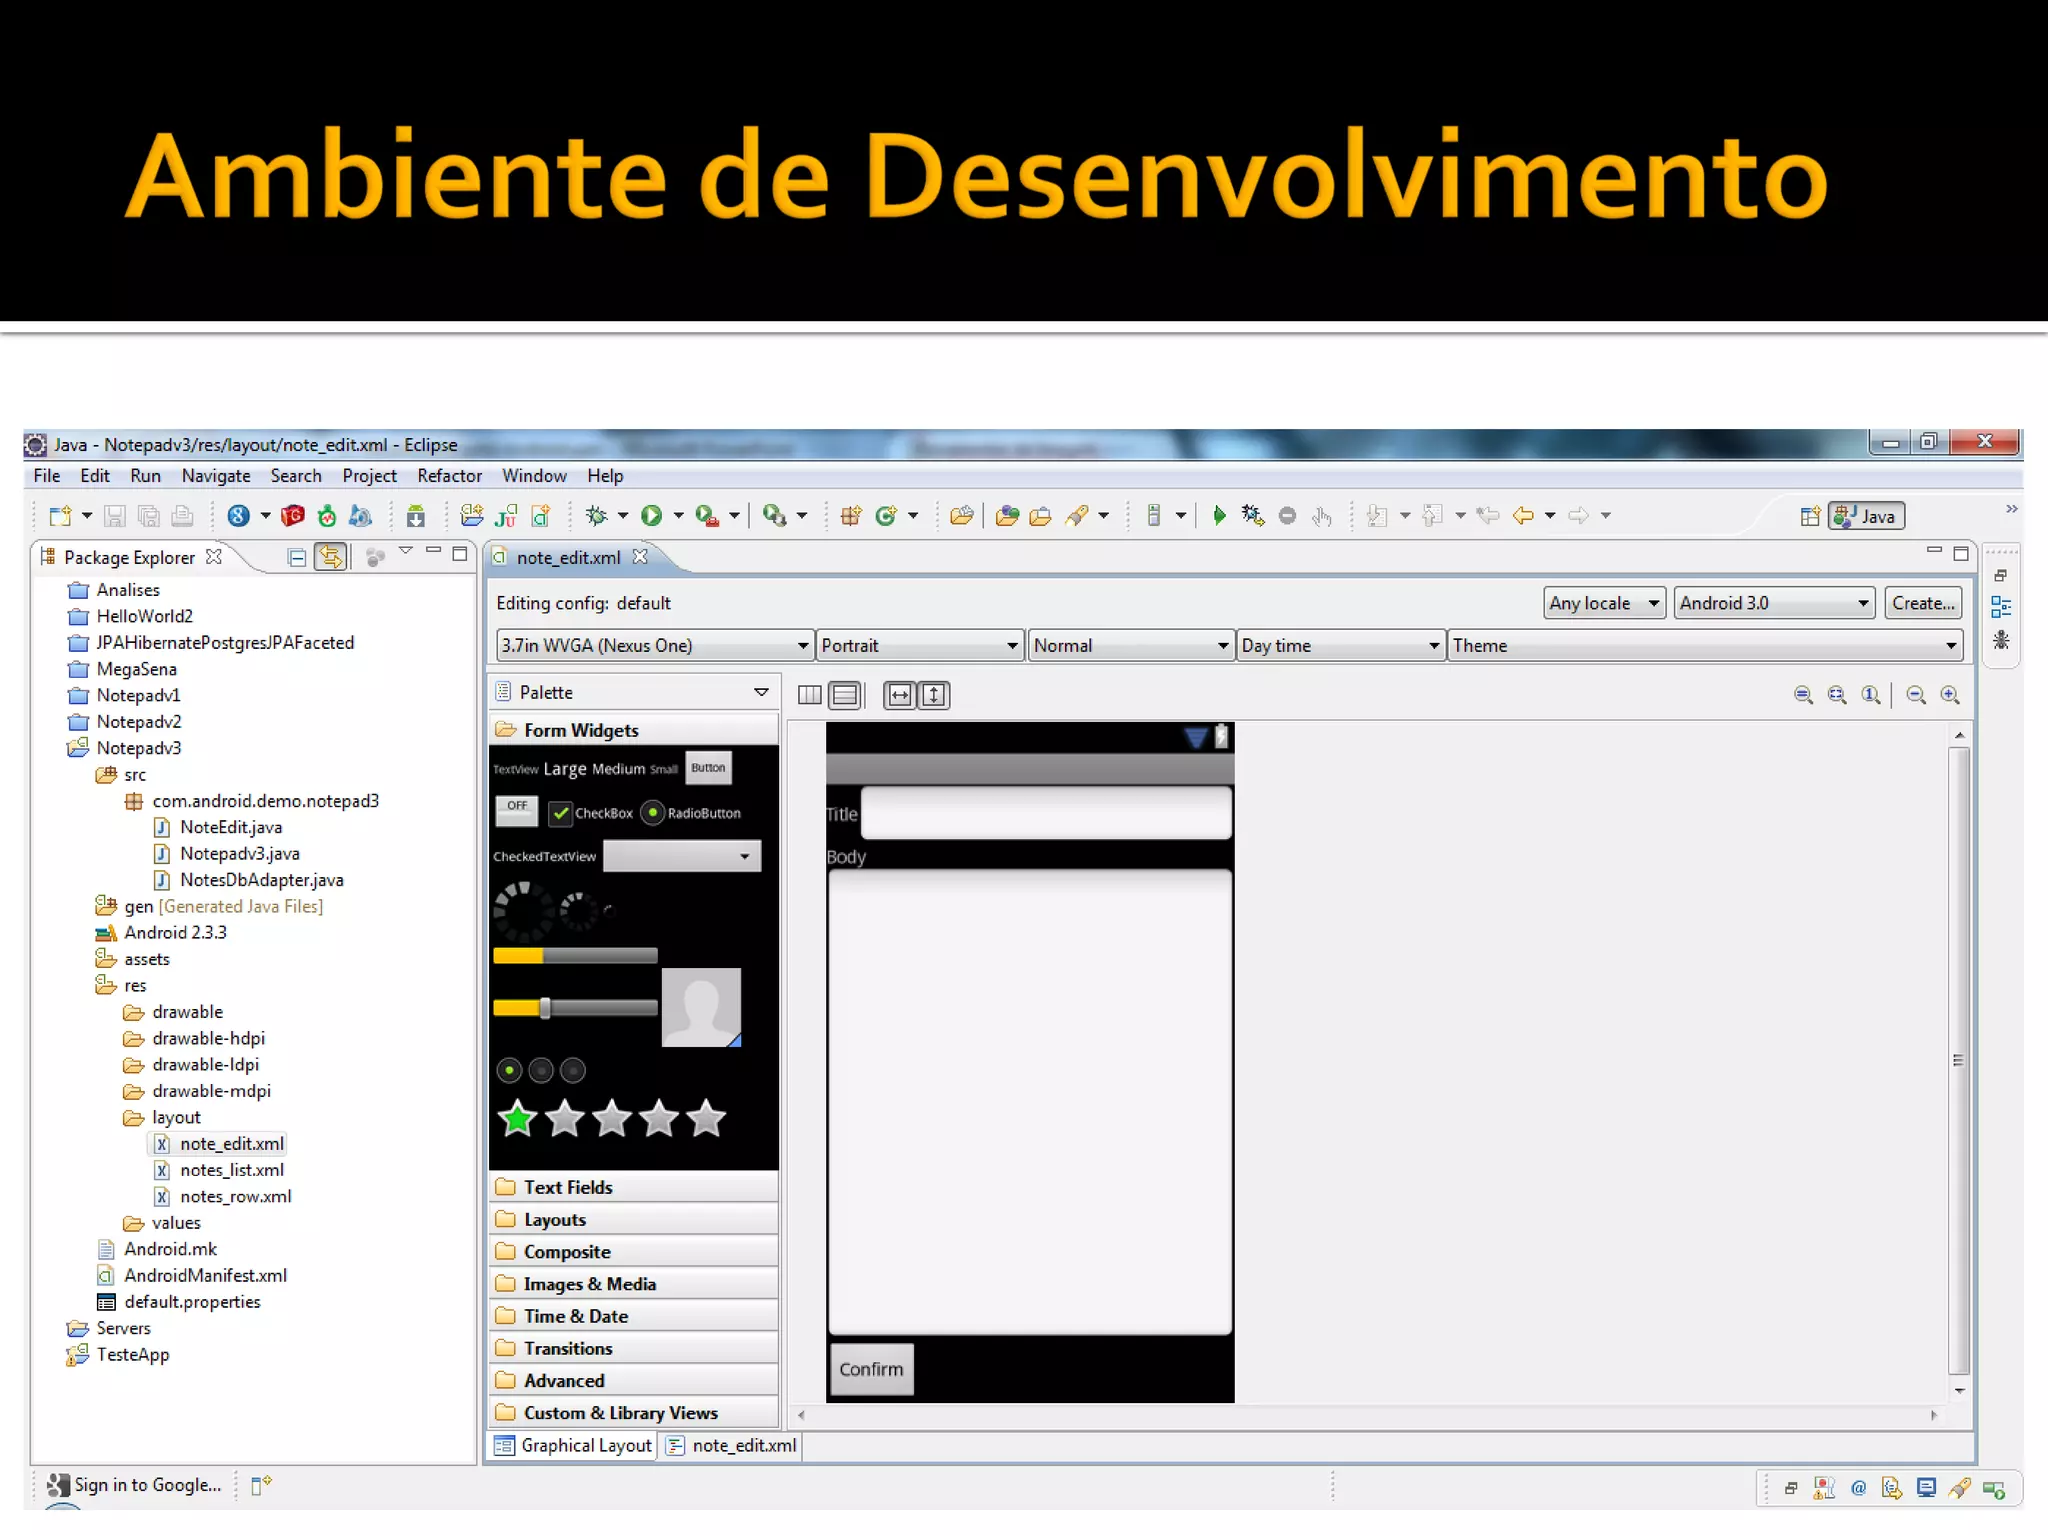Open the Android 3.0 target dropdown

pyautogui.click(x=1773, y=603)
